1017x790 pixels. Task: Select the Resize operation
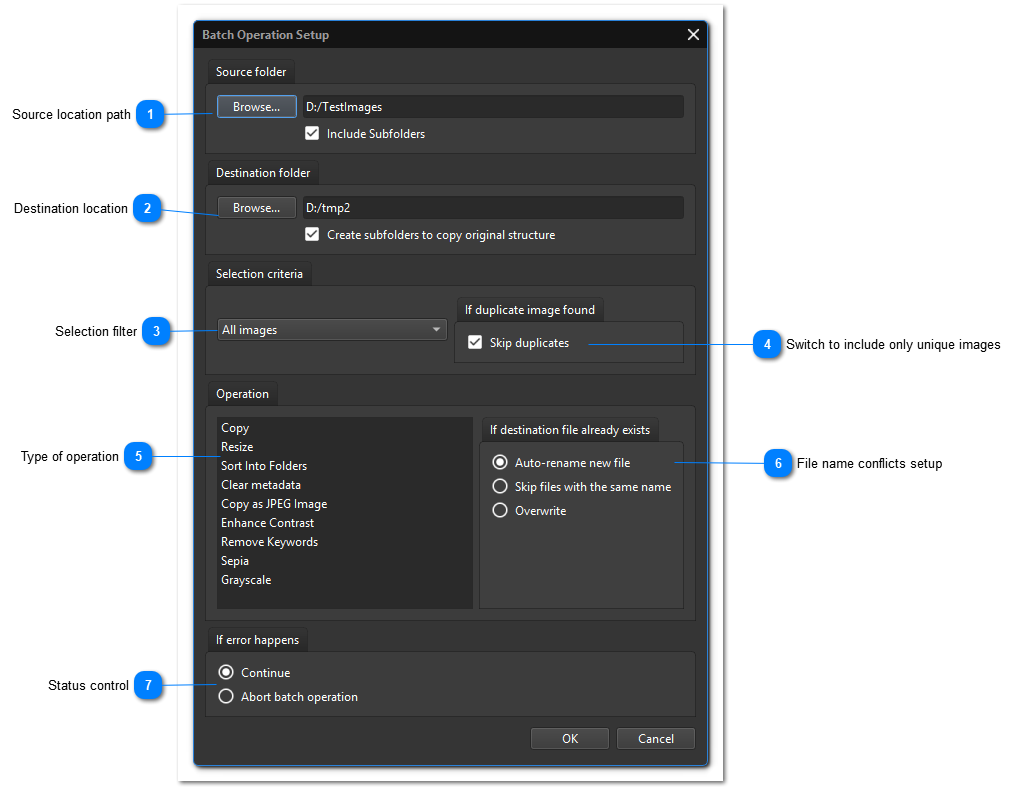point(237,447)
